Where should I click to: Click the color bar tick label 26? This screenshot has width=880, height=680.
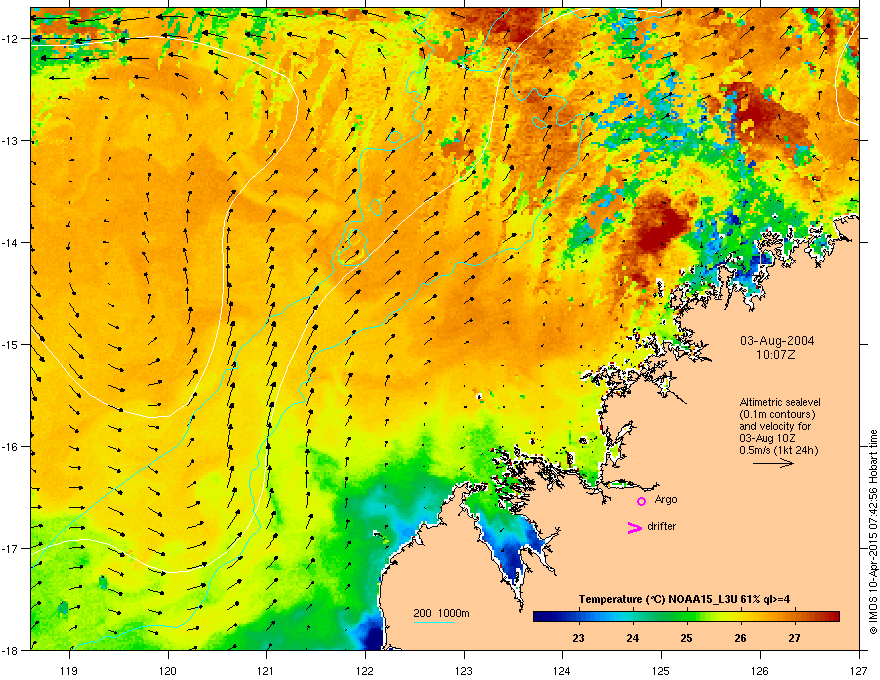[x=740, y=638]
